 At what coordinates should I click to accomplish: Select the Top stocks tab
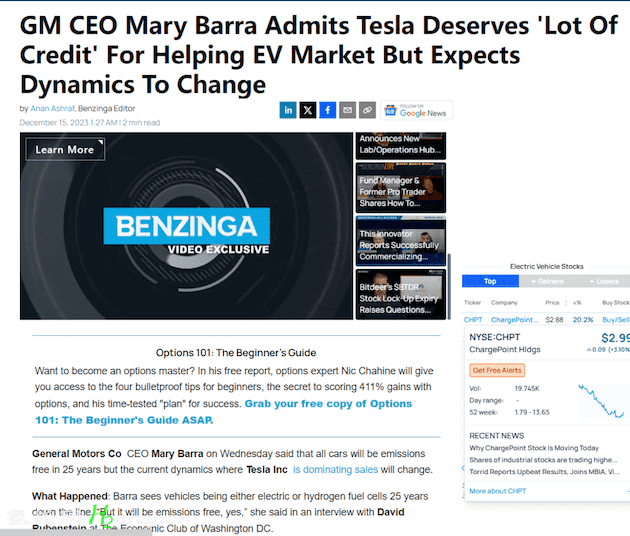pos(490,281)
